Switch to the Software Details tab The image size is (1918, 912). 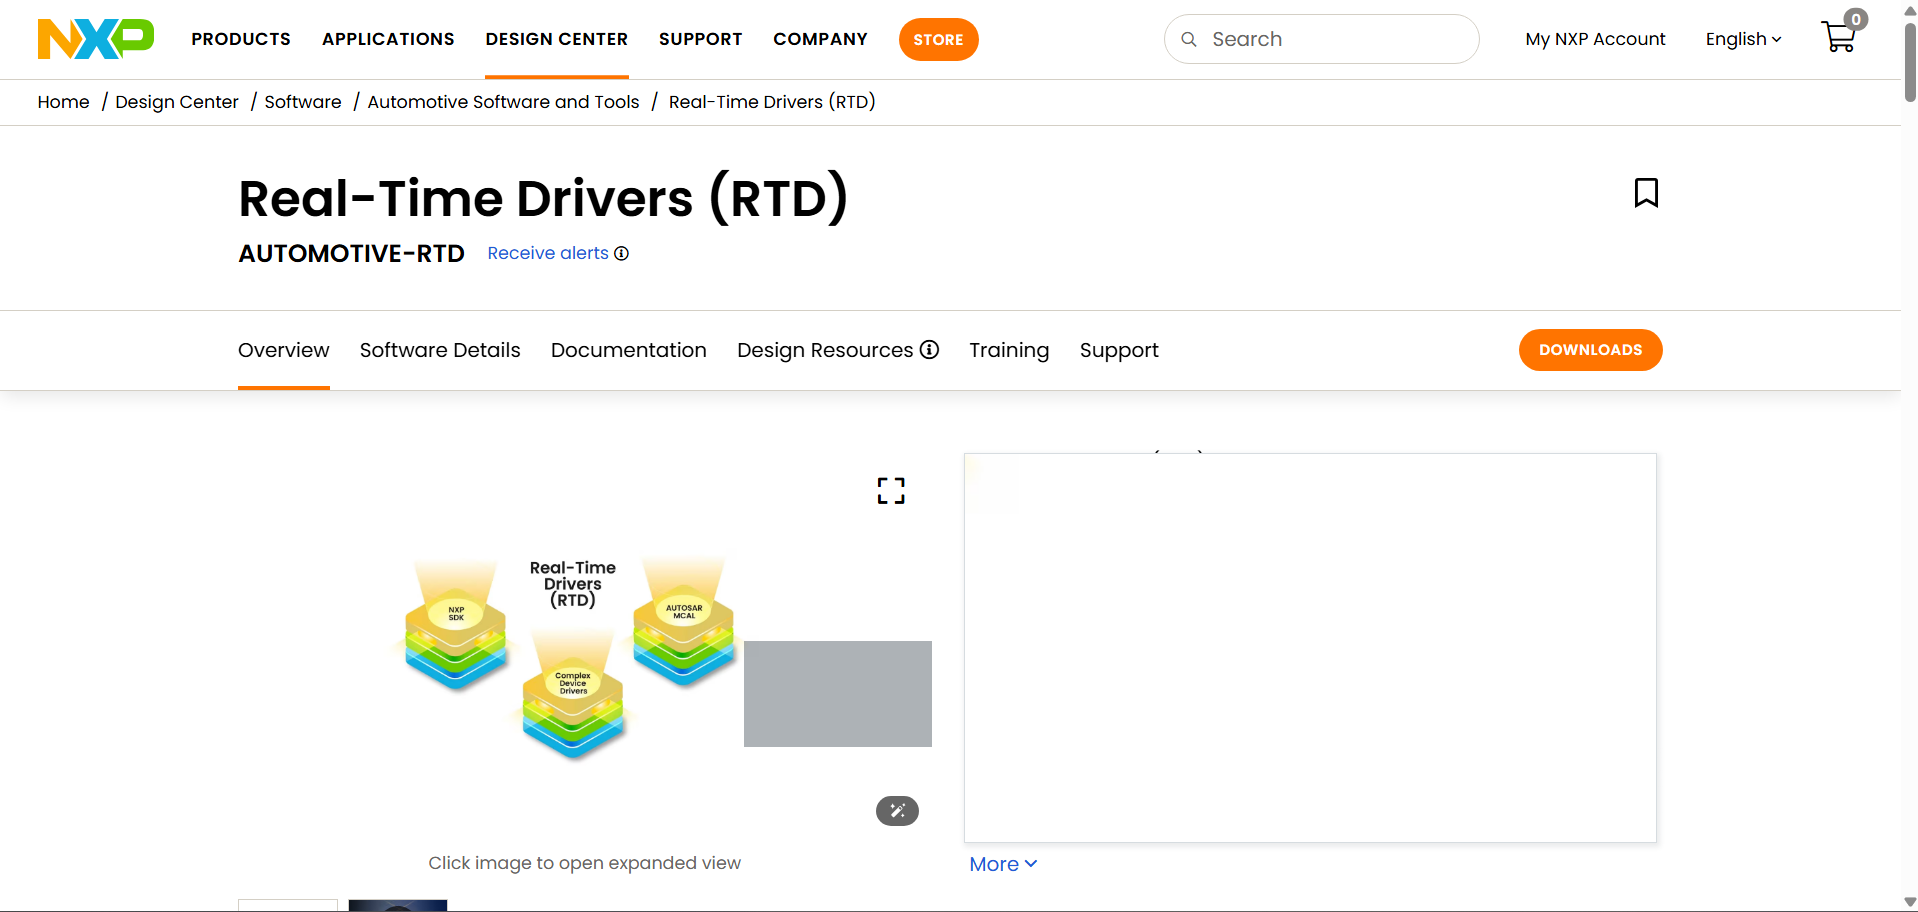440,350
